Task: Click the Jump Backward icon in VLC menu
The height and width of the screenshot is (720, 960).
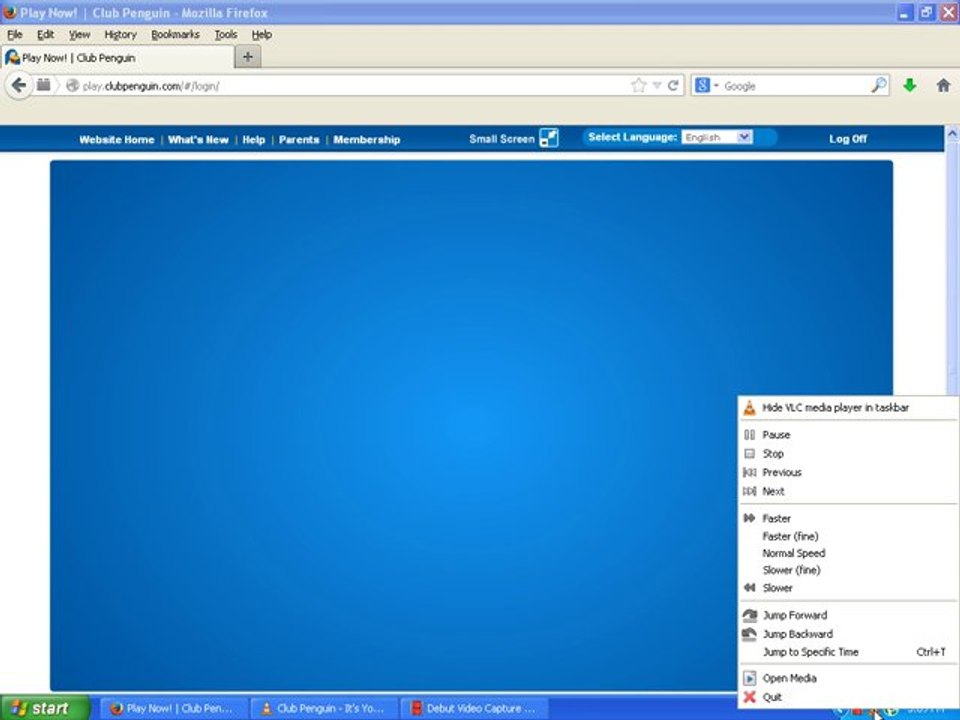Action: [x=749, y=634]
